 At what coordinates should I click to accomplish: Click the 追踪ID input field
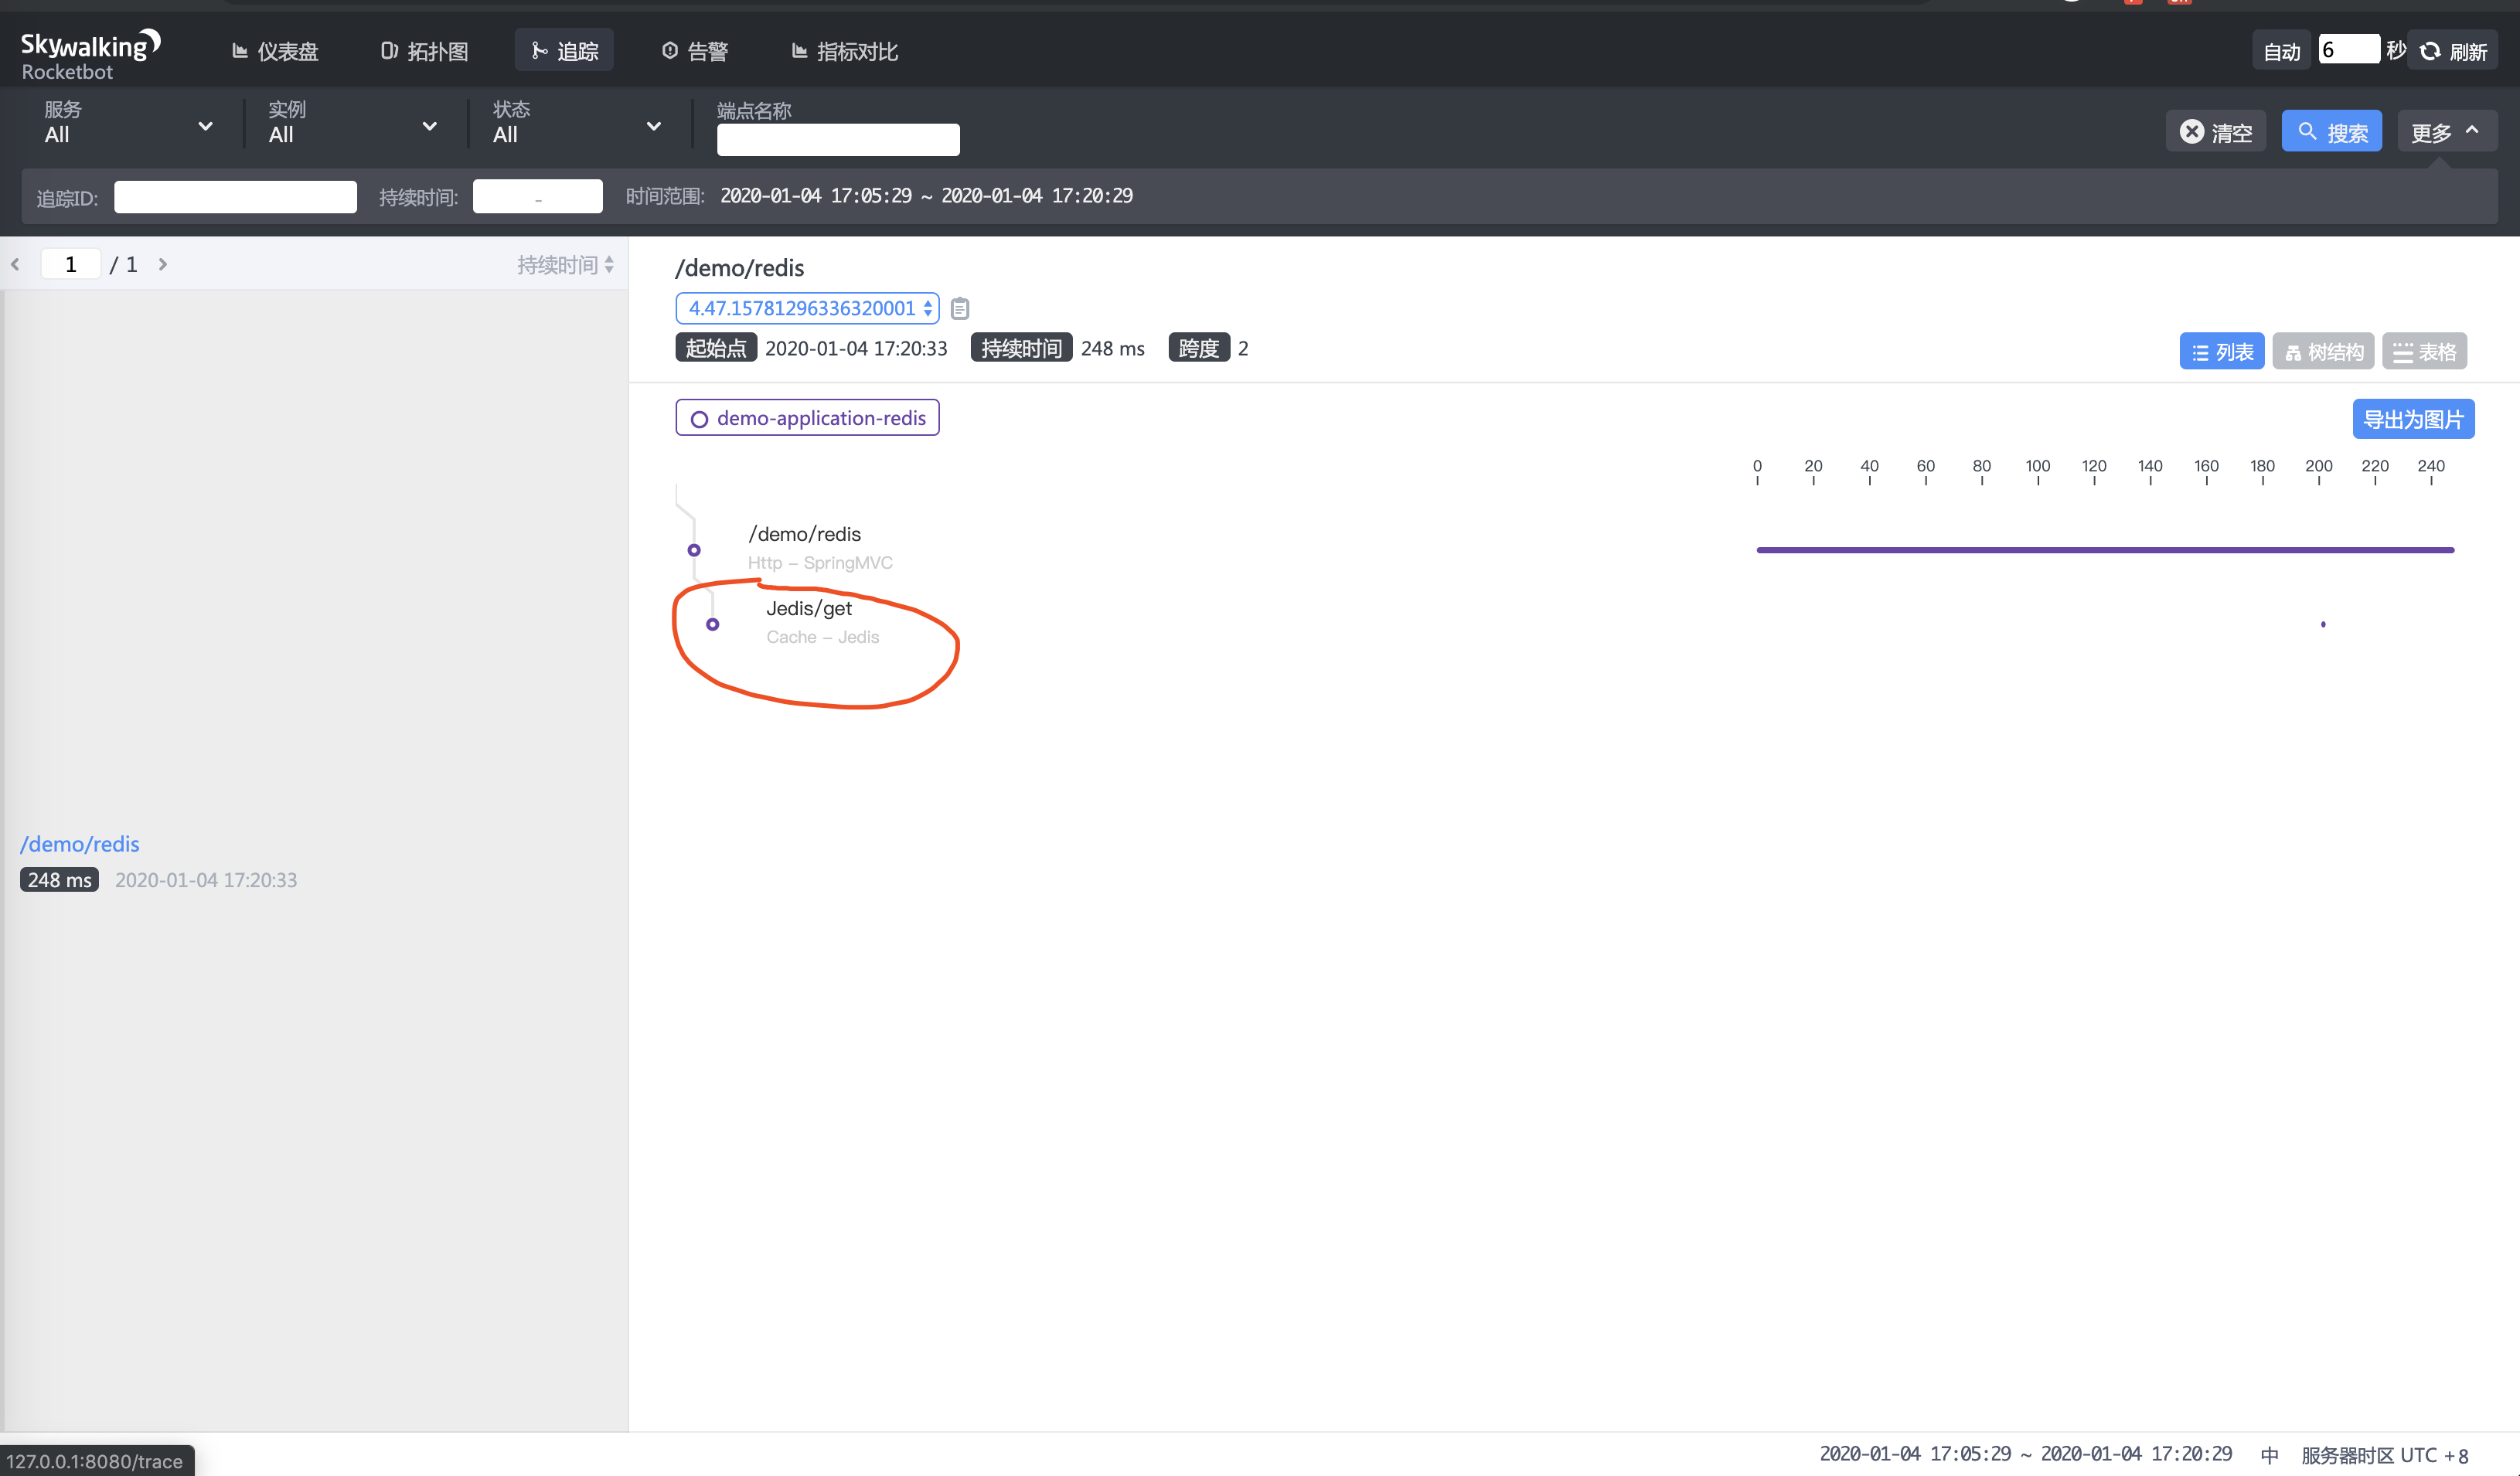(235, 197)
